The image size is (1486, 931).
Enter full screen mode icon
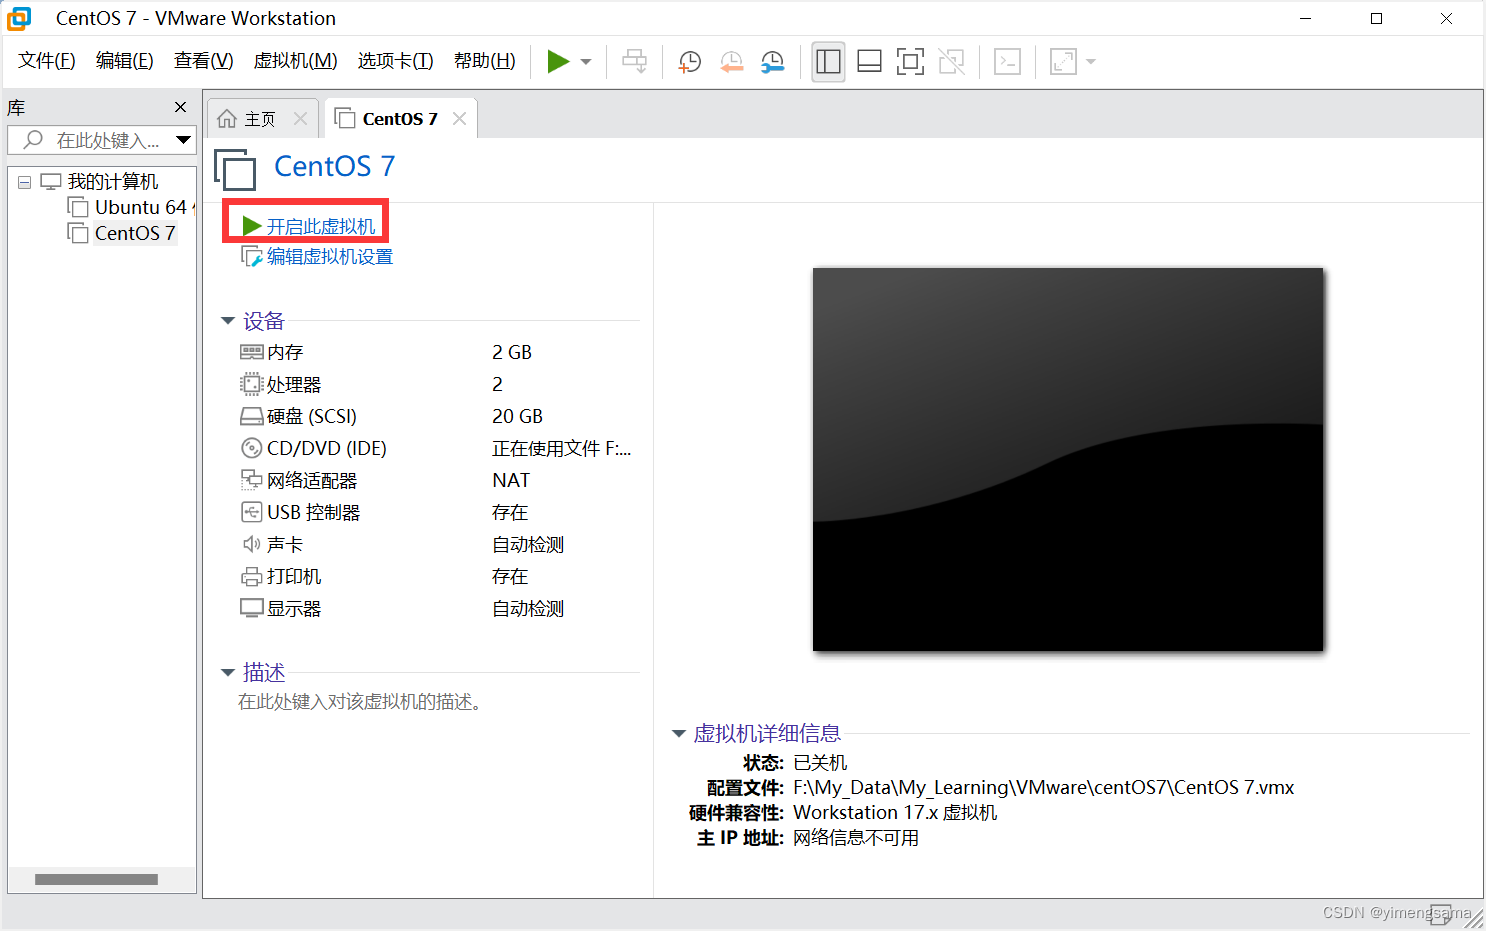point(910,62)
